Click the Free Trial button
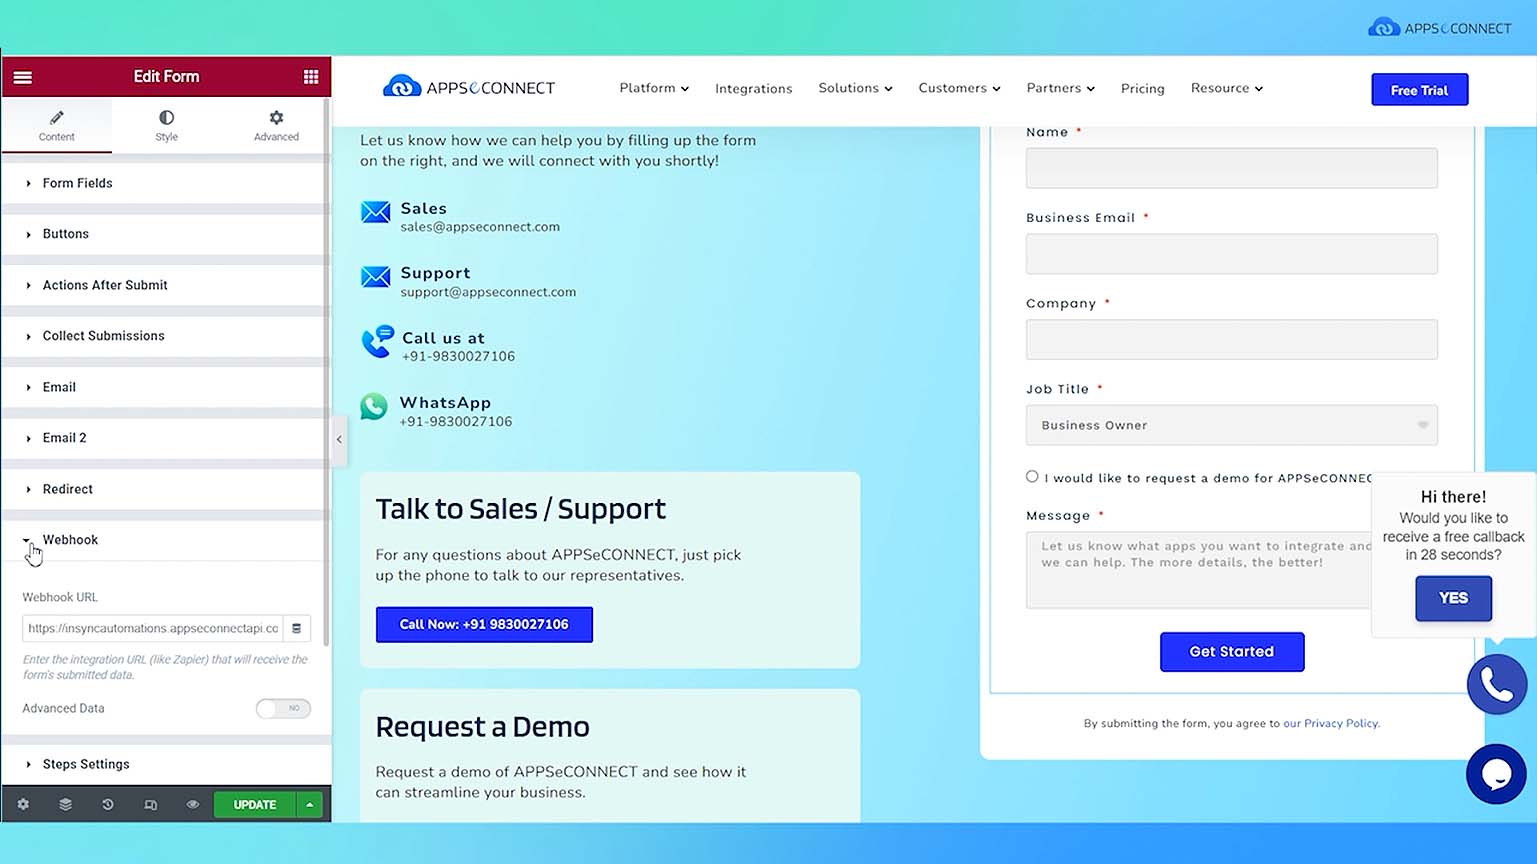 1419,90
